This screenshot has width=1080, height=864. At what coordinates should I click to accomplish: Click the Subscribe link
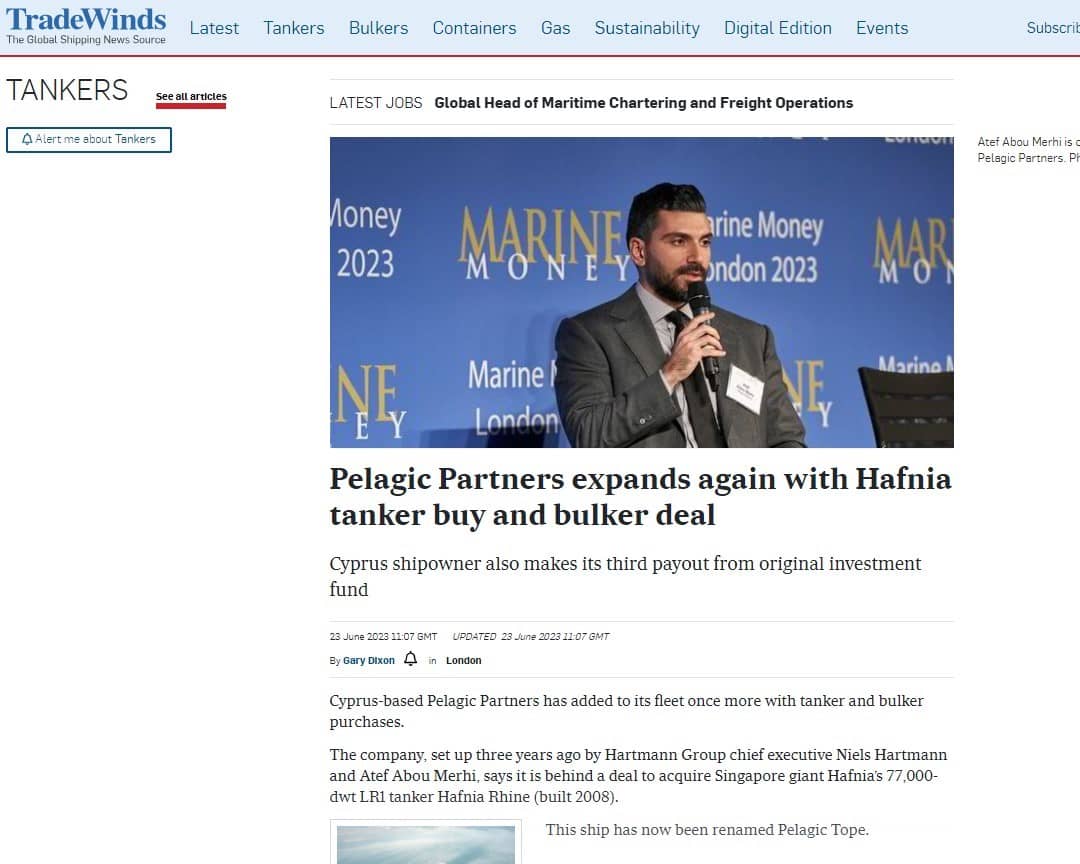[x=1053, y=28]
